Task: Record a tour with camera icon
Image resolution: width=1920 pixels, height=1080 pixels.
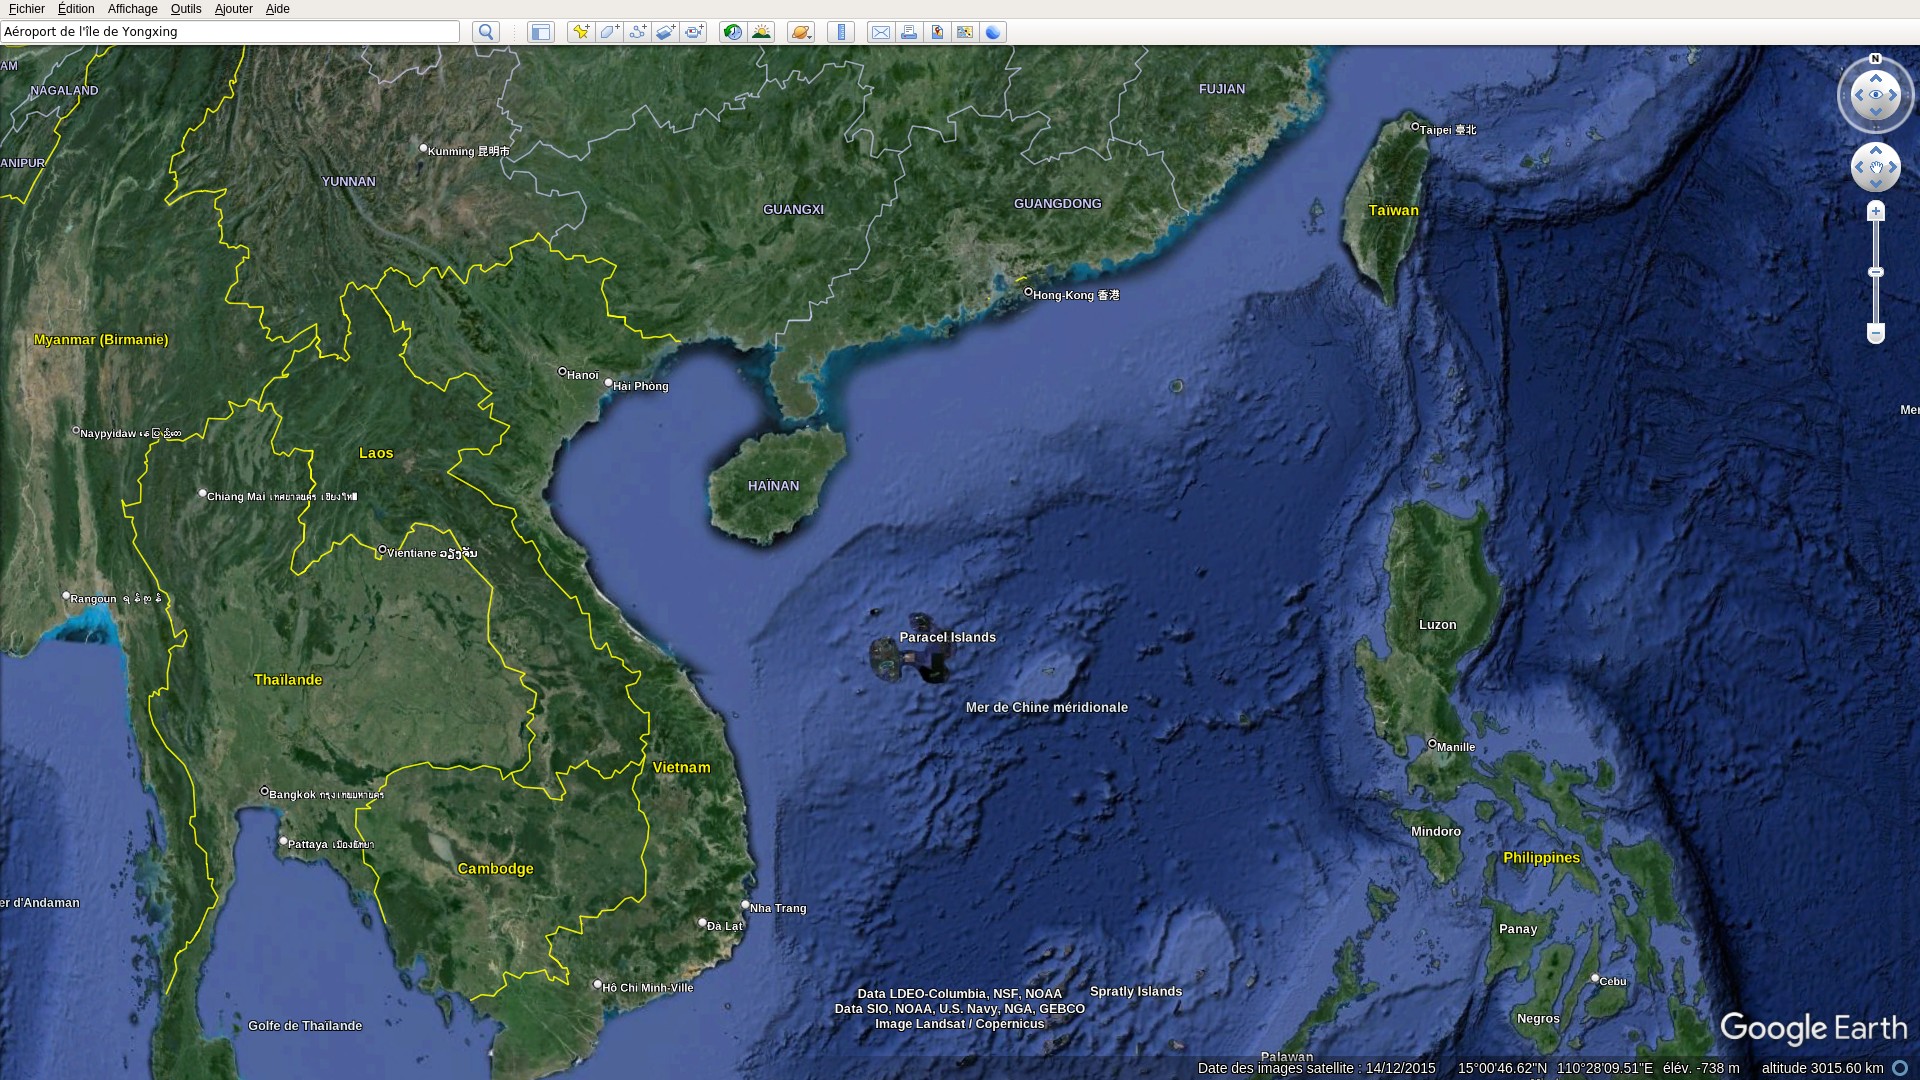Action: point(694,32)
